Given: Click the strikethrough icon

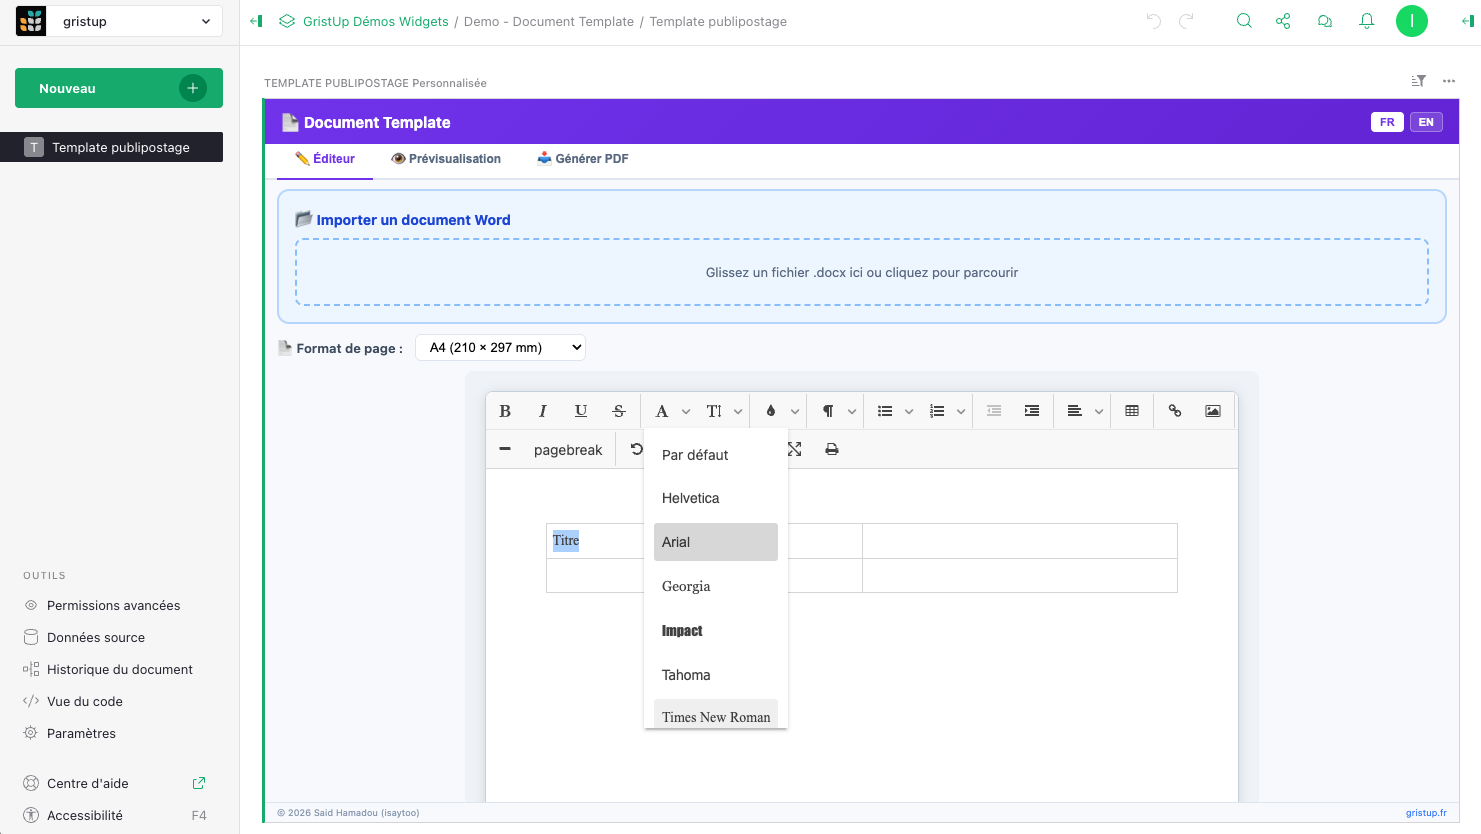Looking at the screenshot, I should (619, 411).
